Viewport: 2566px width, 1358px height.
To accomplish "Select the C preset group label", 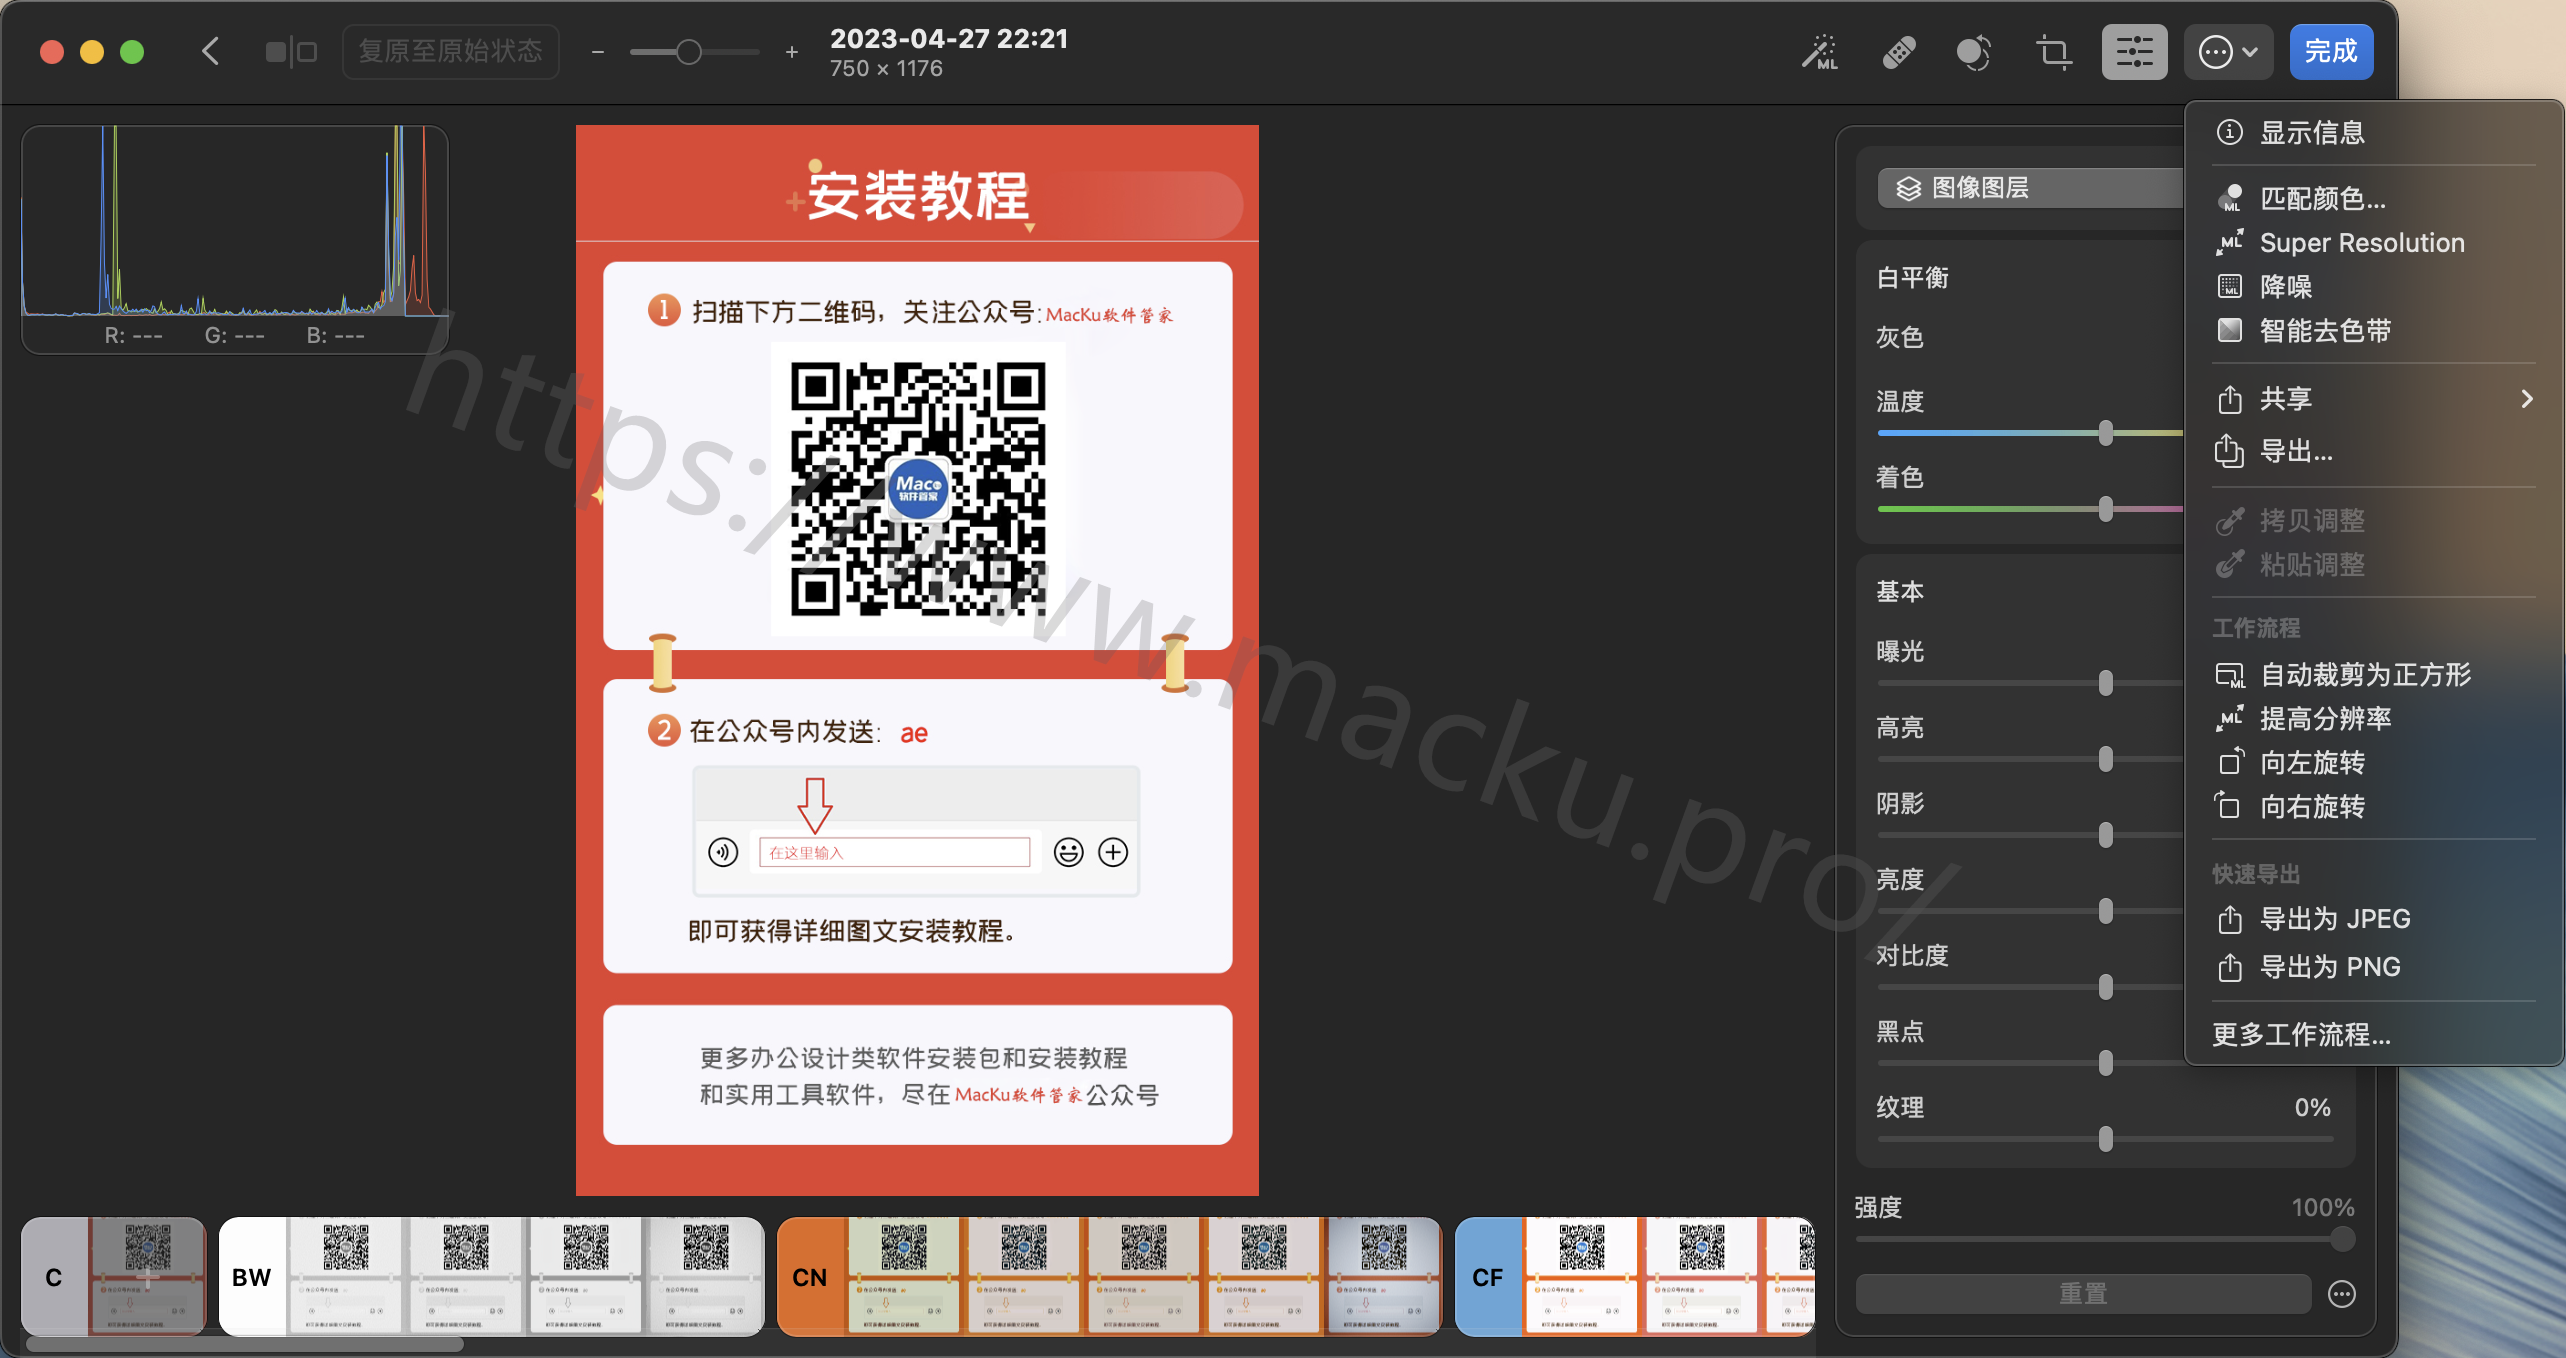I will coord(54,1277).
